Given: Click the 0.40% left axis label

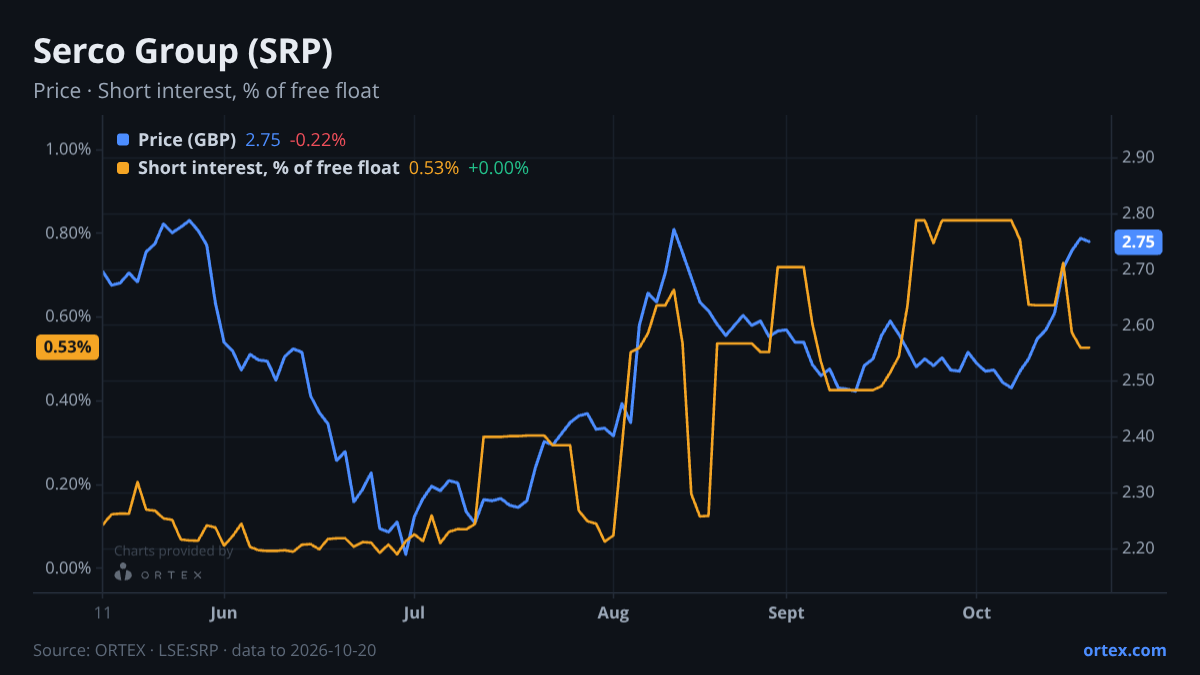Looking at the screenshot, I should (x=69, y=401).
